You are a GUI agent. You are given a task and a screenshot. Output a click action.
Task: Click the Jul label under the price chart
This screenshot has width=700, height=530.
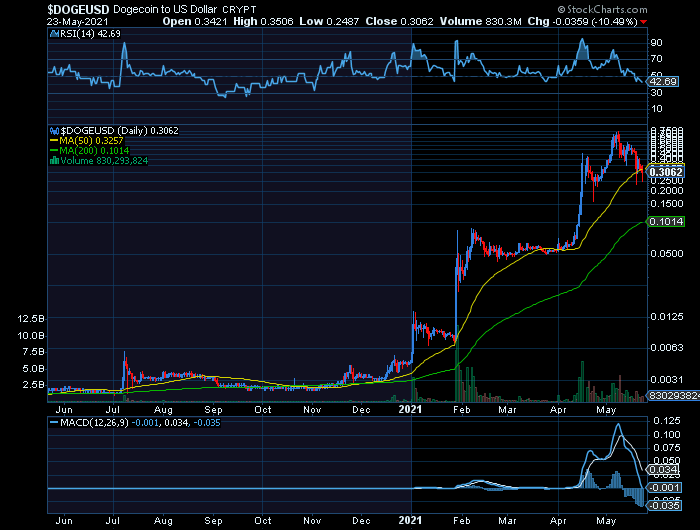[x=113, y=410]
